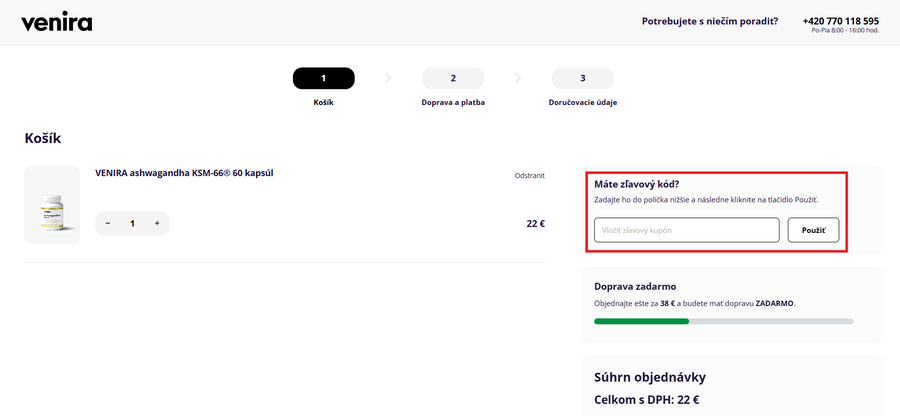
Task: Open 'Potrebujete s niečím poradiť?' help link
Action: point(710,20)
